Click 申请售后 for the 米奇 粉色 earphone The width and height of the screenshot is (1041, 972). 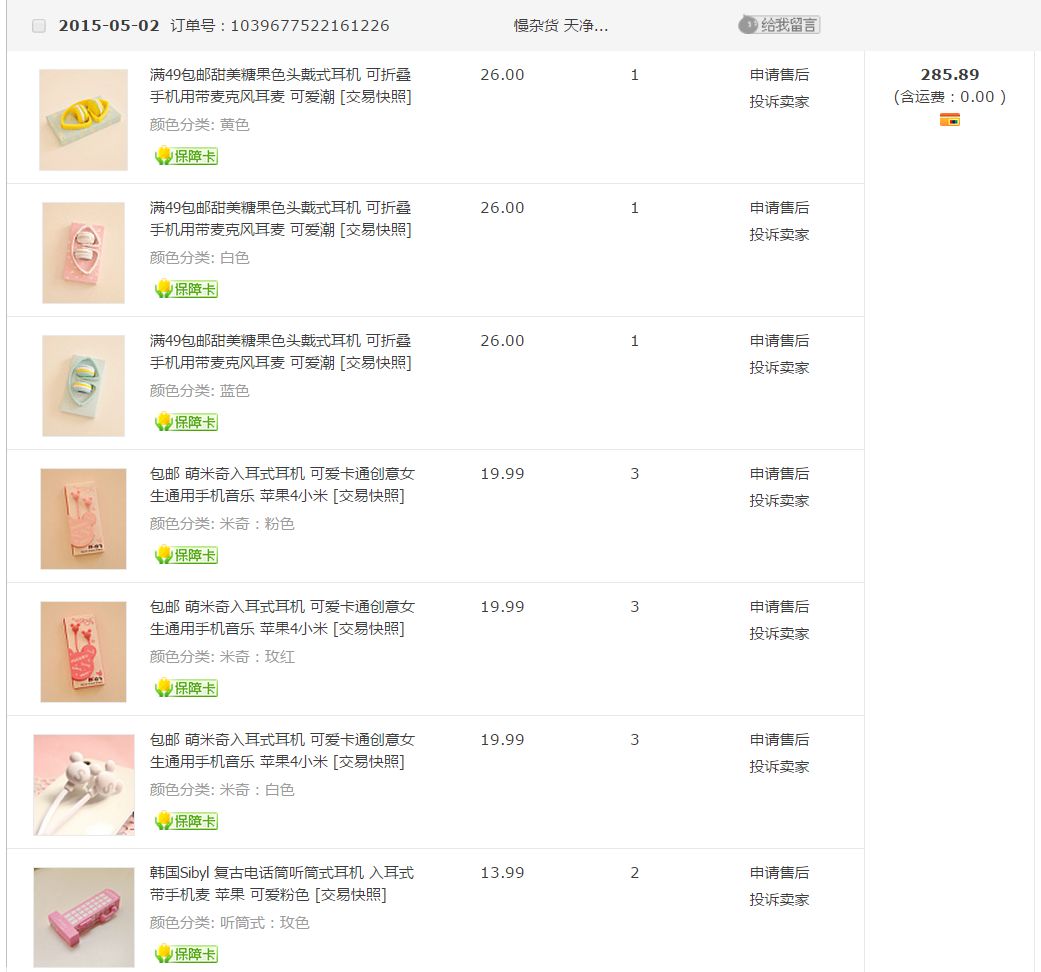779,474
